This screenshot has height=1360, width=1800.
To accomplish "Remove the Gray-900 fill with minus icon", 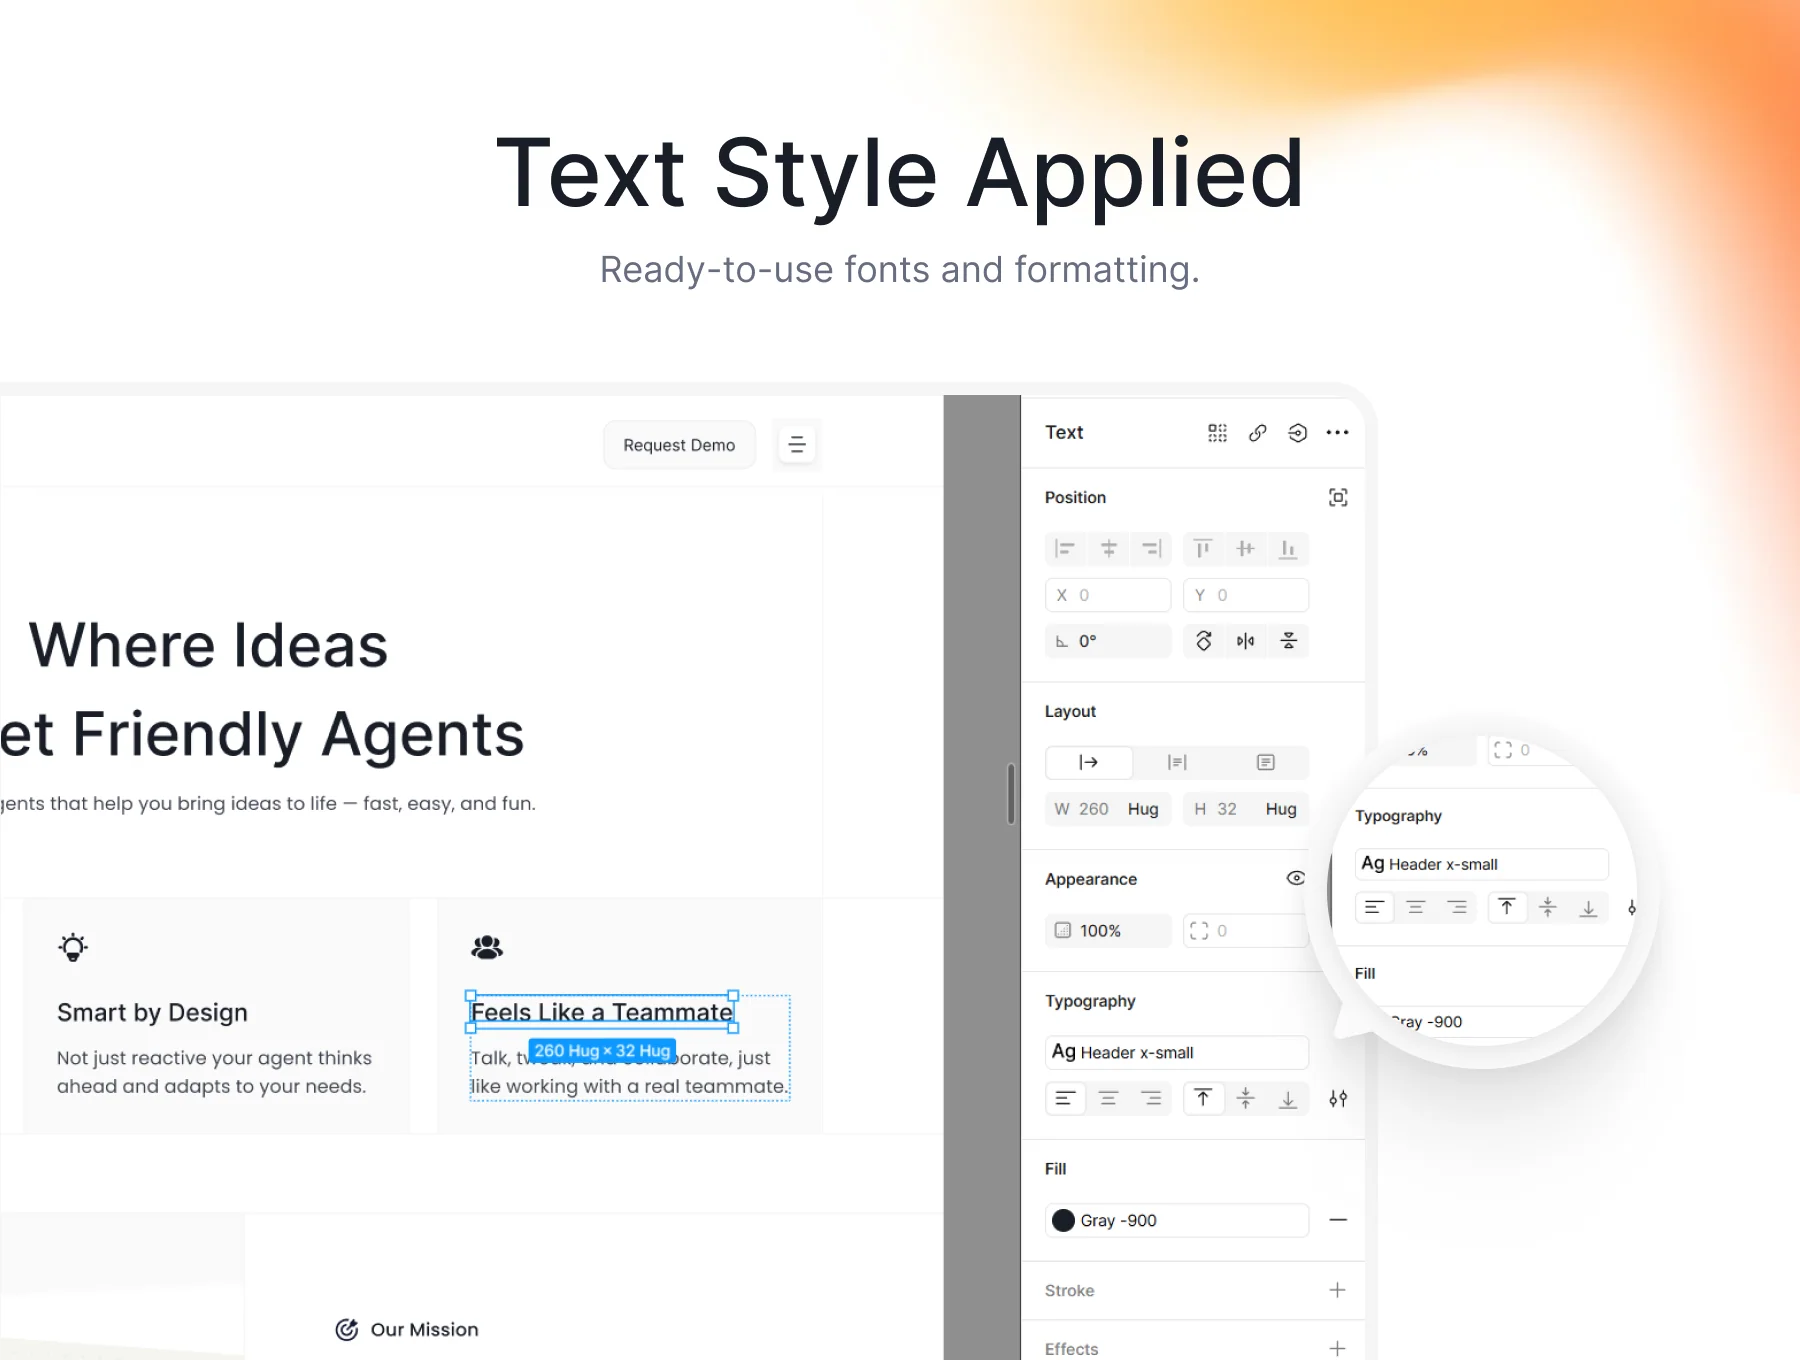I will tap(1338, 1220).
